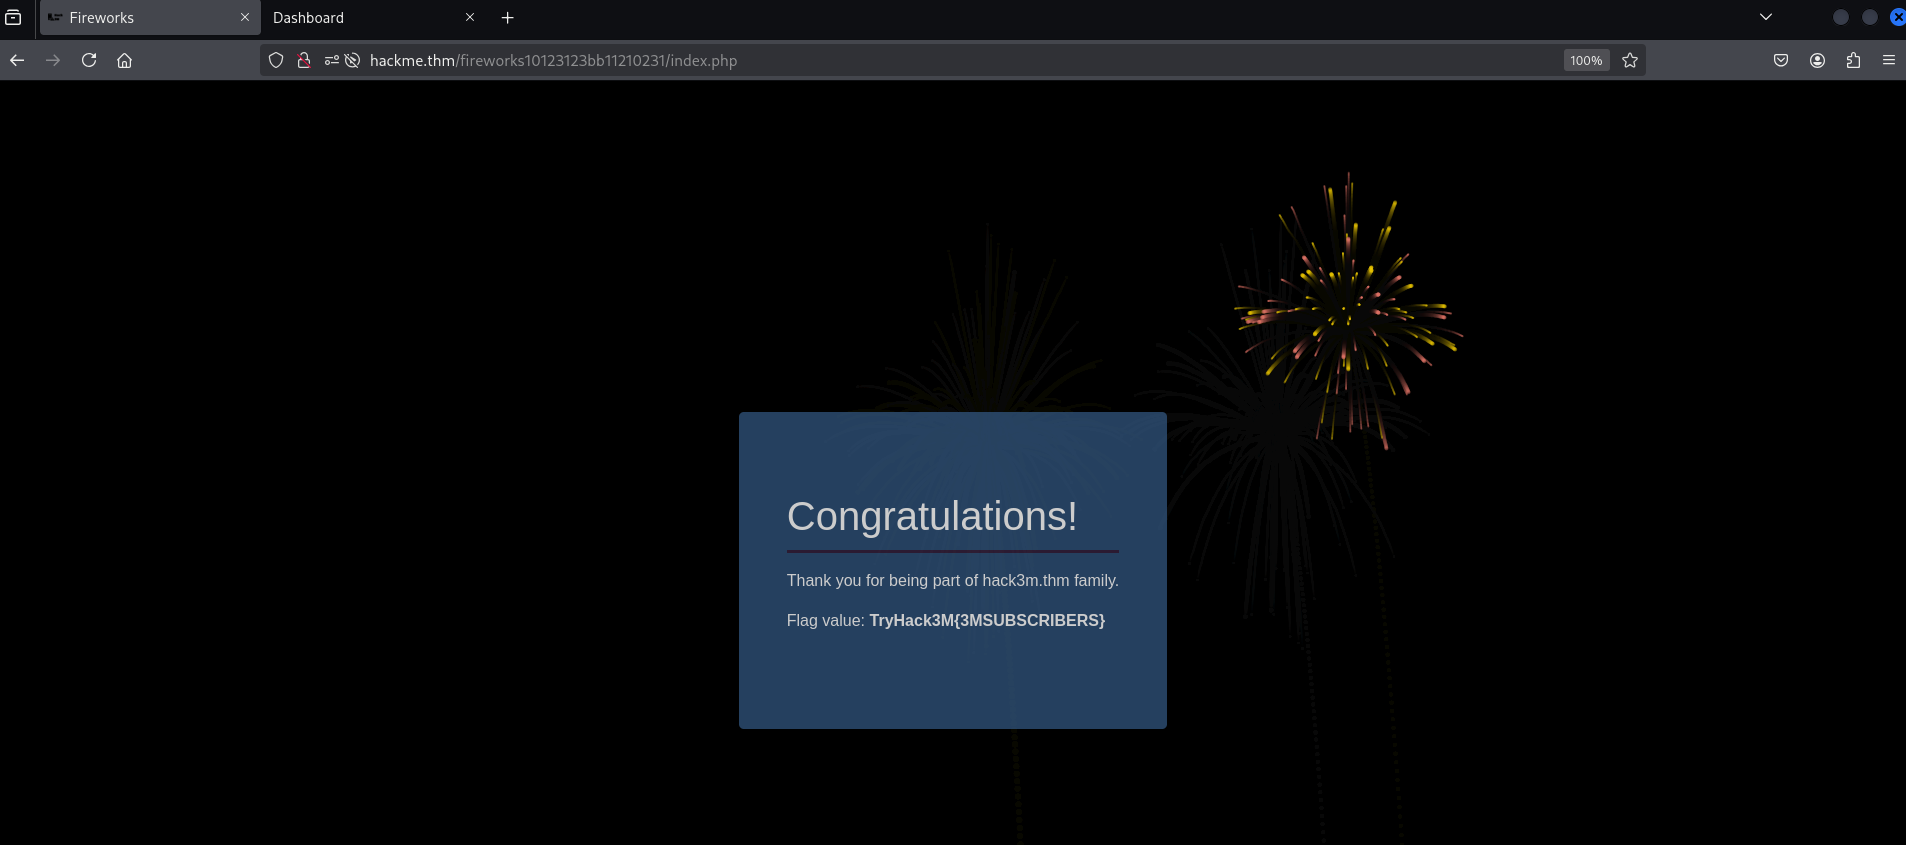Switch to the Dashboard tab

[360, 18]
